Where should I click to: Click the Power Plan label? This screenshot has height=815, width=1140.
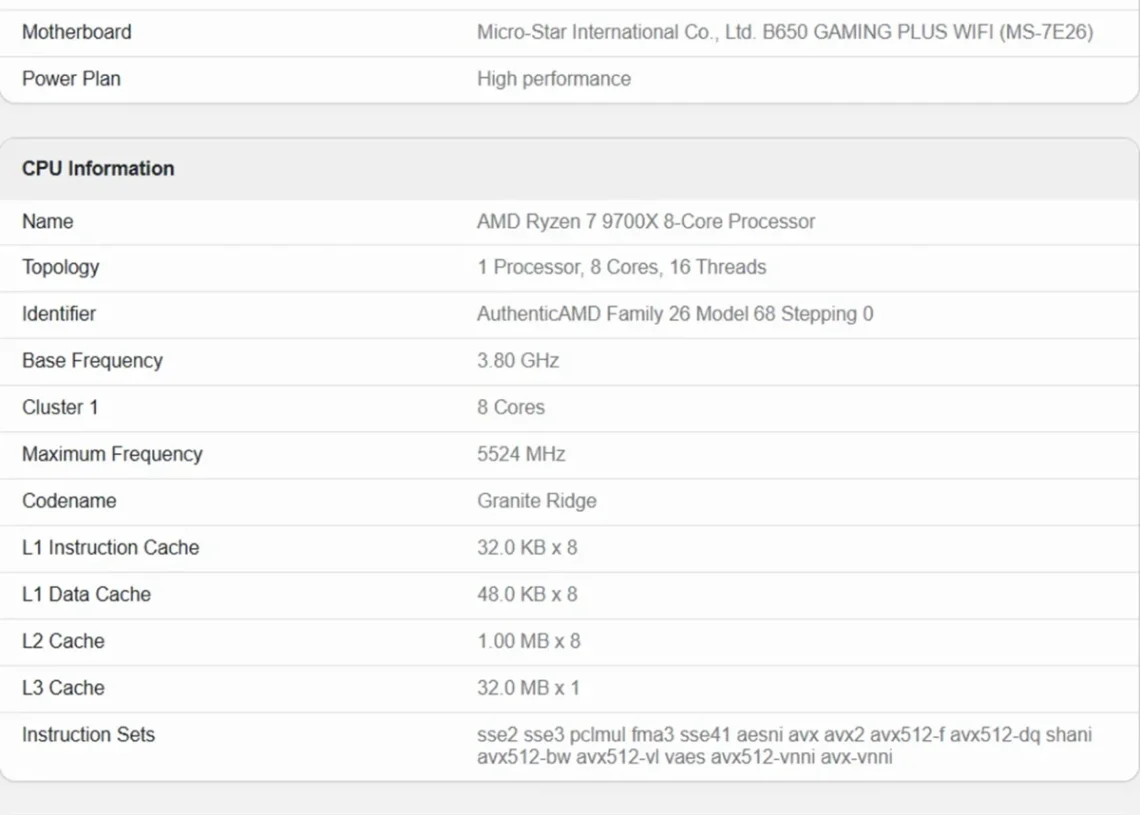71,79
